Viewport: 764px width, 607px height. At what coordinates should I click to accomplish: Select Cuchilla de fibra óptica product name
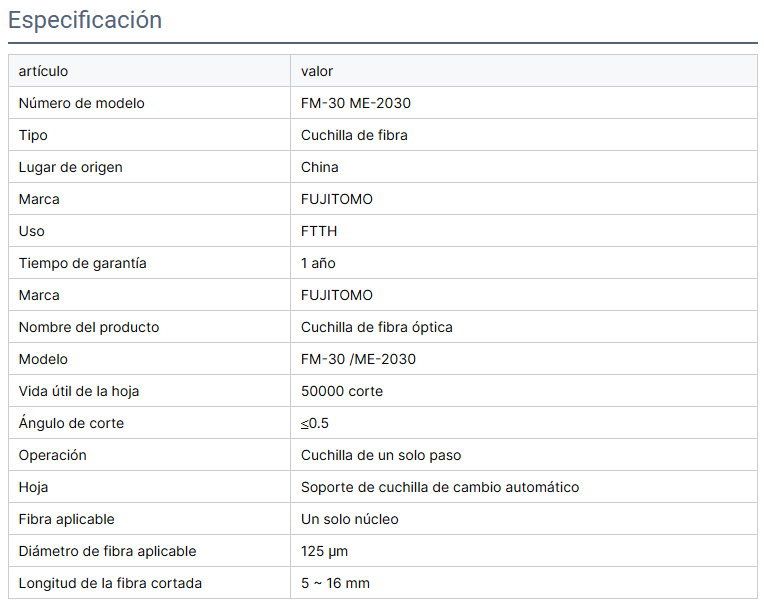377,327
